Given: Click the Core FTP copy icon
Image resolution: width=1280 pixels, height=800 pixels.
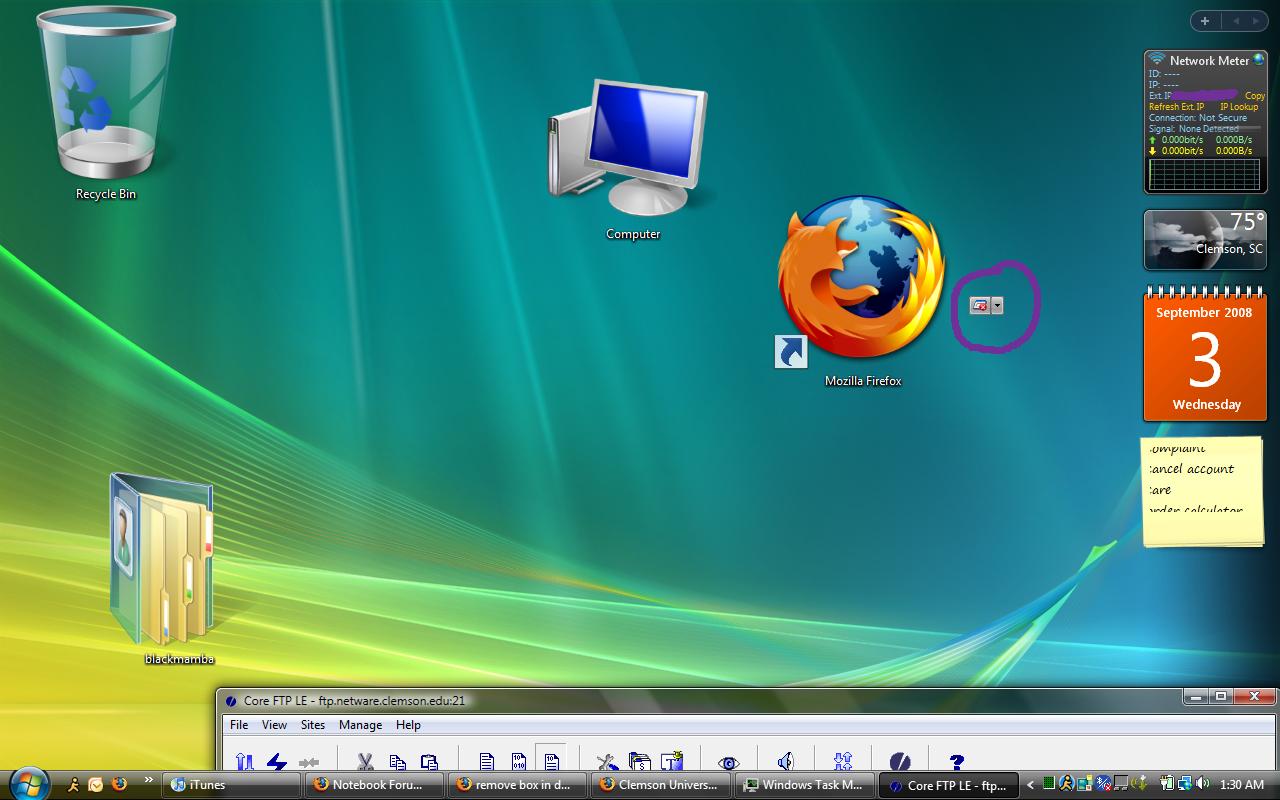Looking at the screenshot, I should 397,762.
